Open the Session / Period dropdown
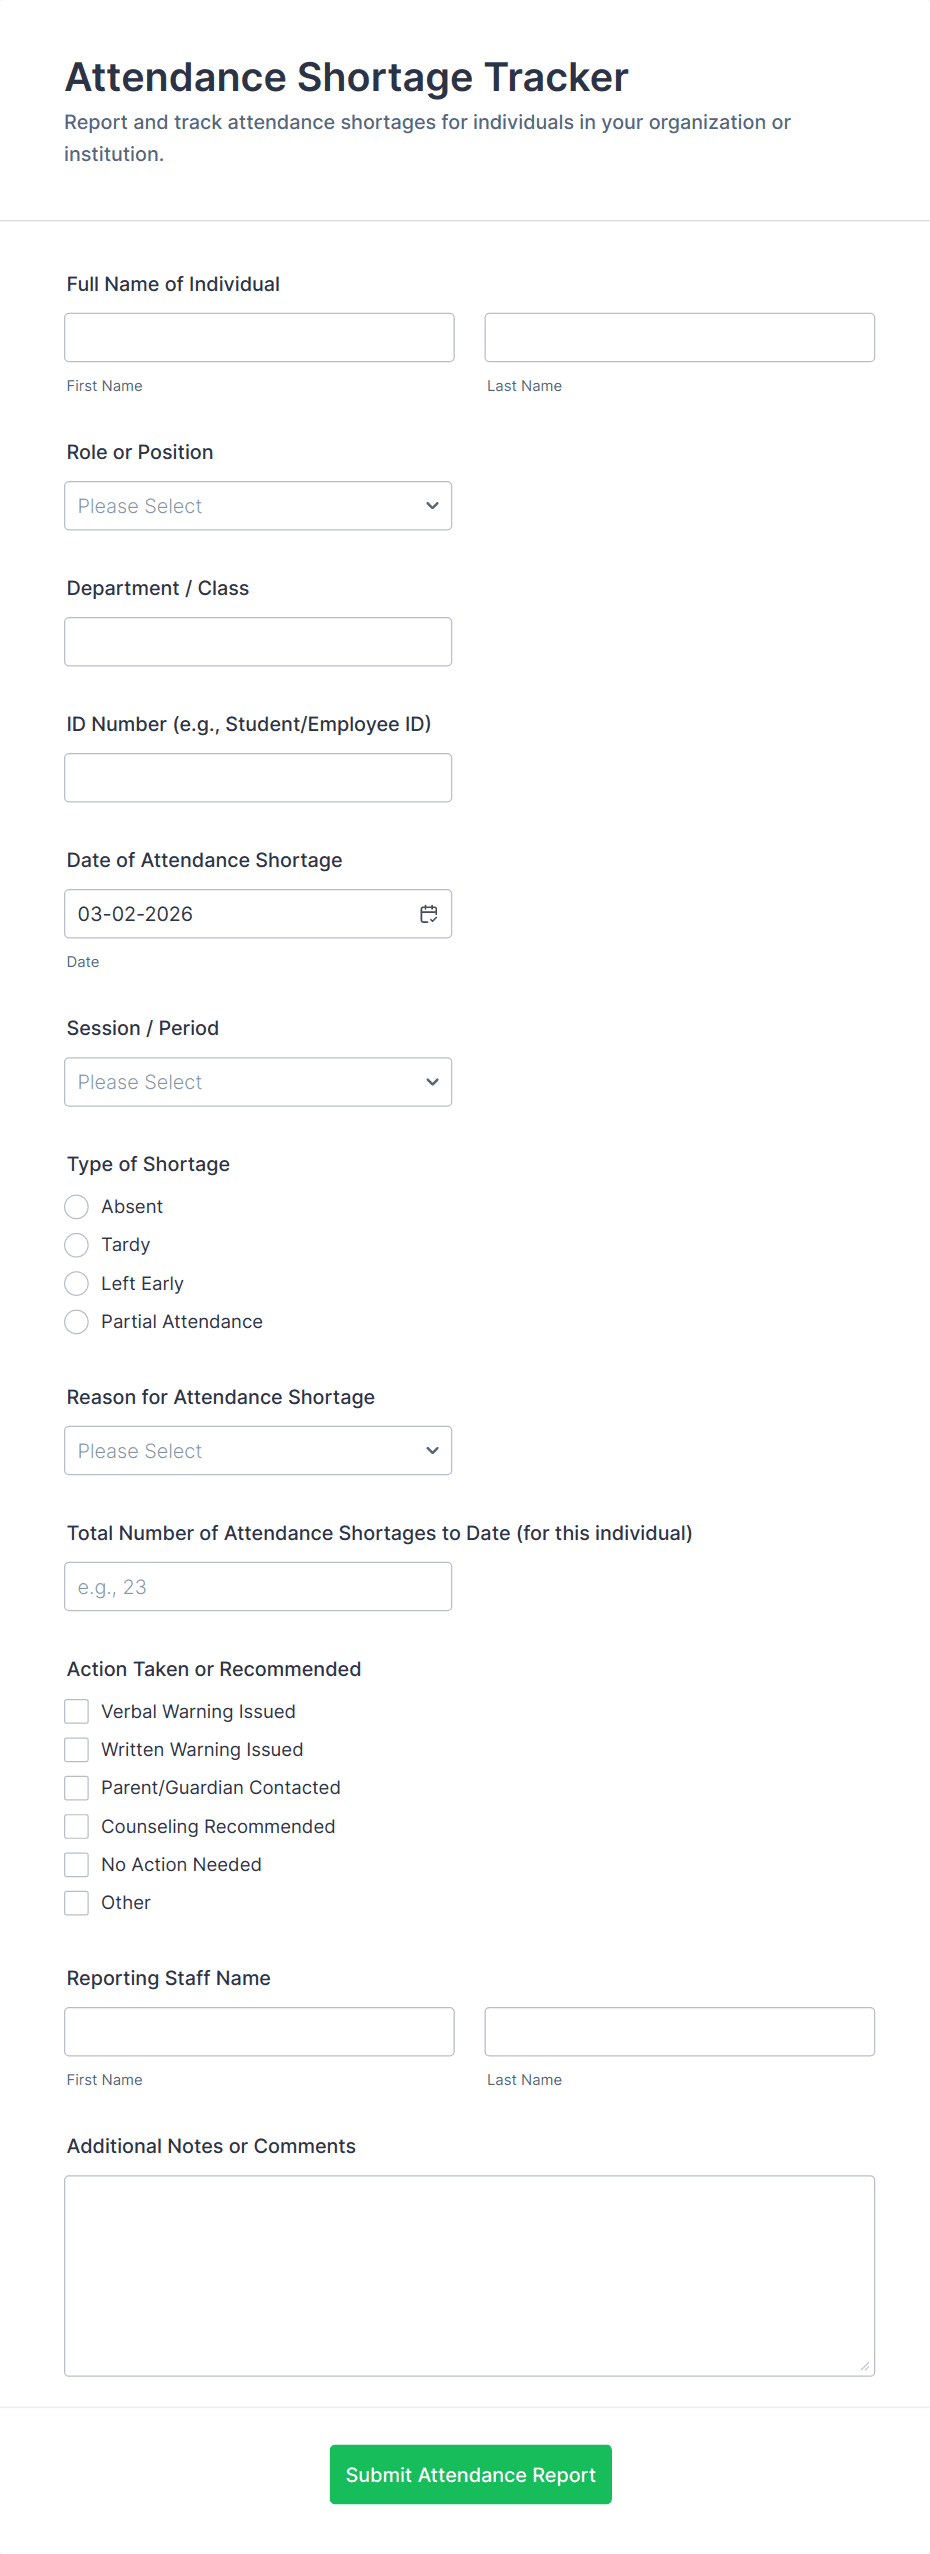The width and height of the screenshot is (930, 2554). pos(258,1082)
